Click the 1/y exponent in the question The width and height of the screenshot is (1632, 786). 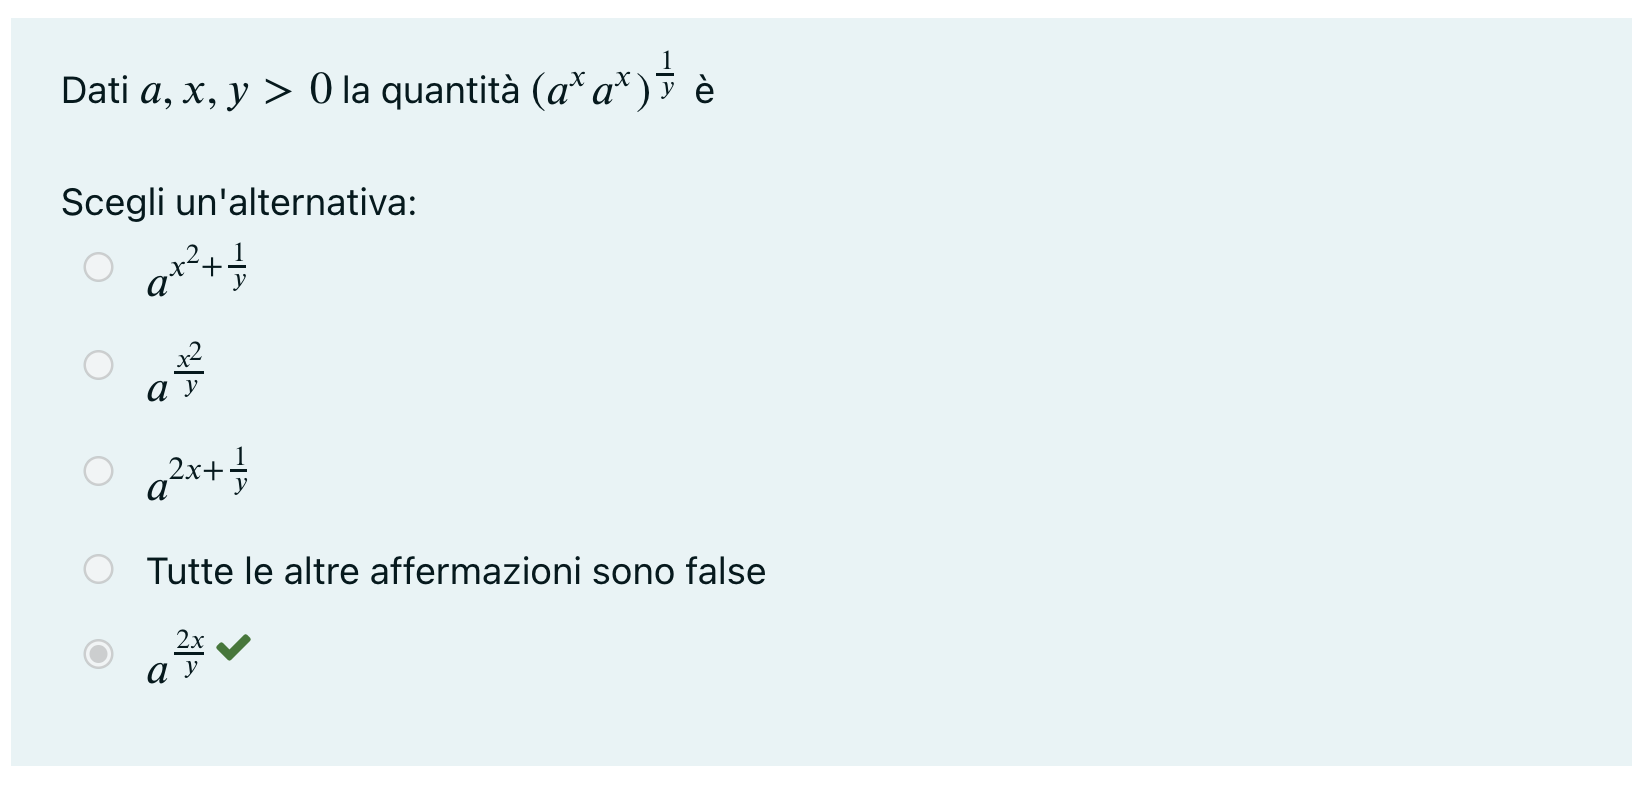[x=667, y=73]
